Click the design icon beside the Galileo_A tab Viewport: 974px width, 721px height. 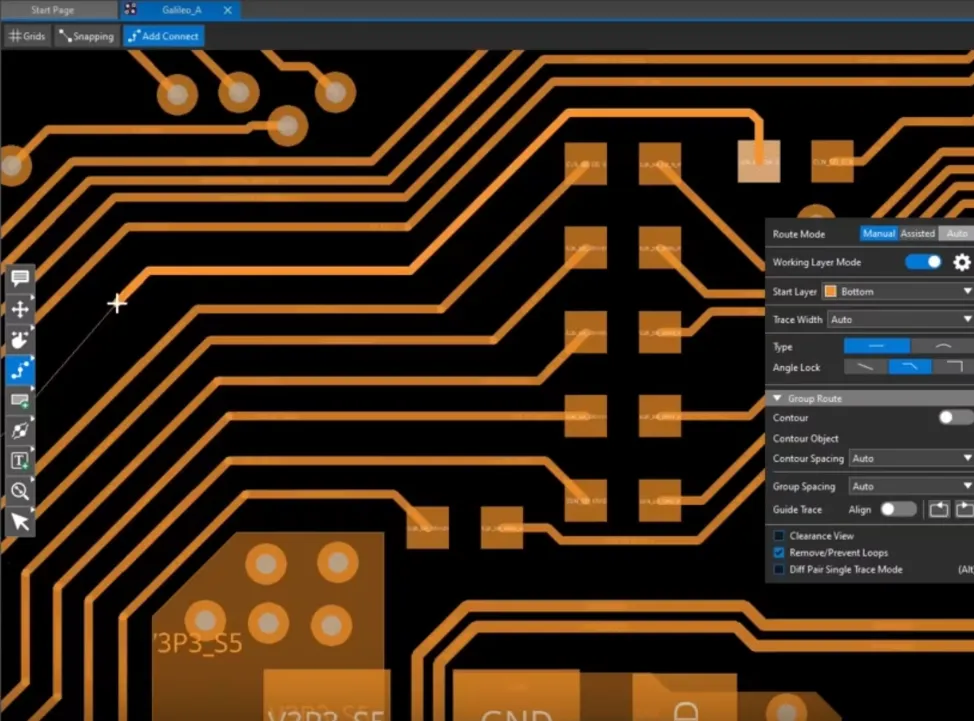(x=130, y=9)
